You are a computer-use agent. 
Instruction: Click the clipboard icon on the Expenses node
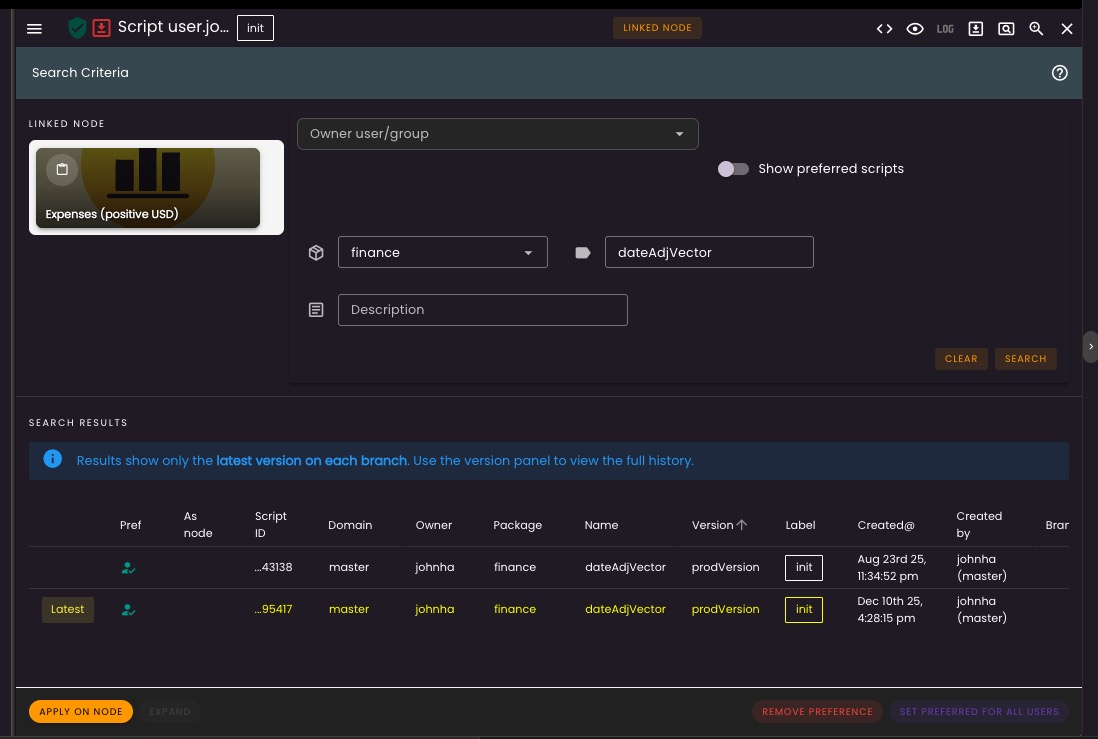(x=62, y=169)
